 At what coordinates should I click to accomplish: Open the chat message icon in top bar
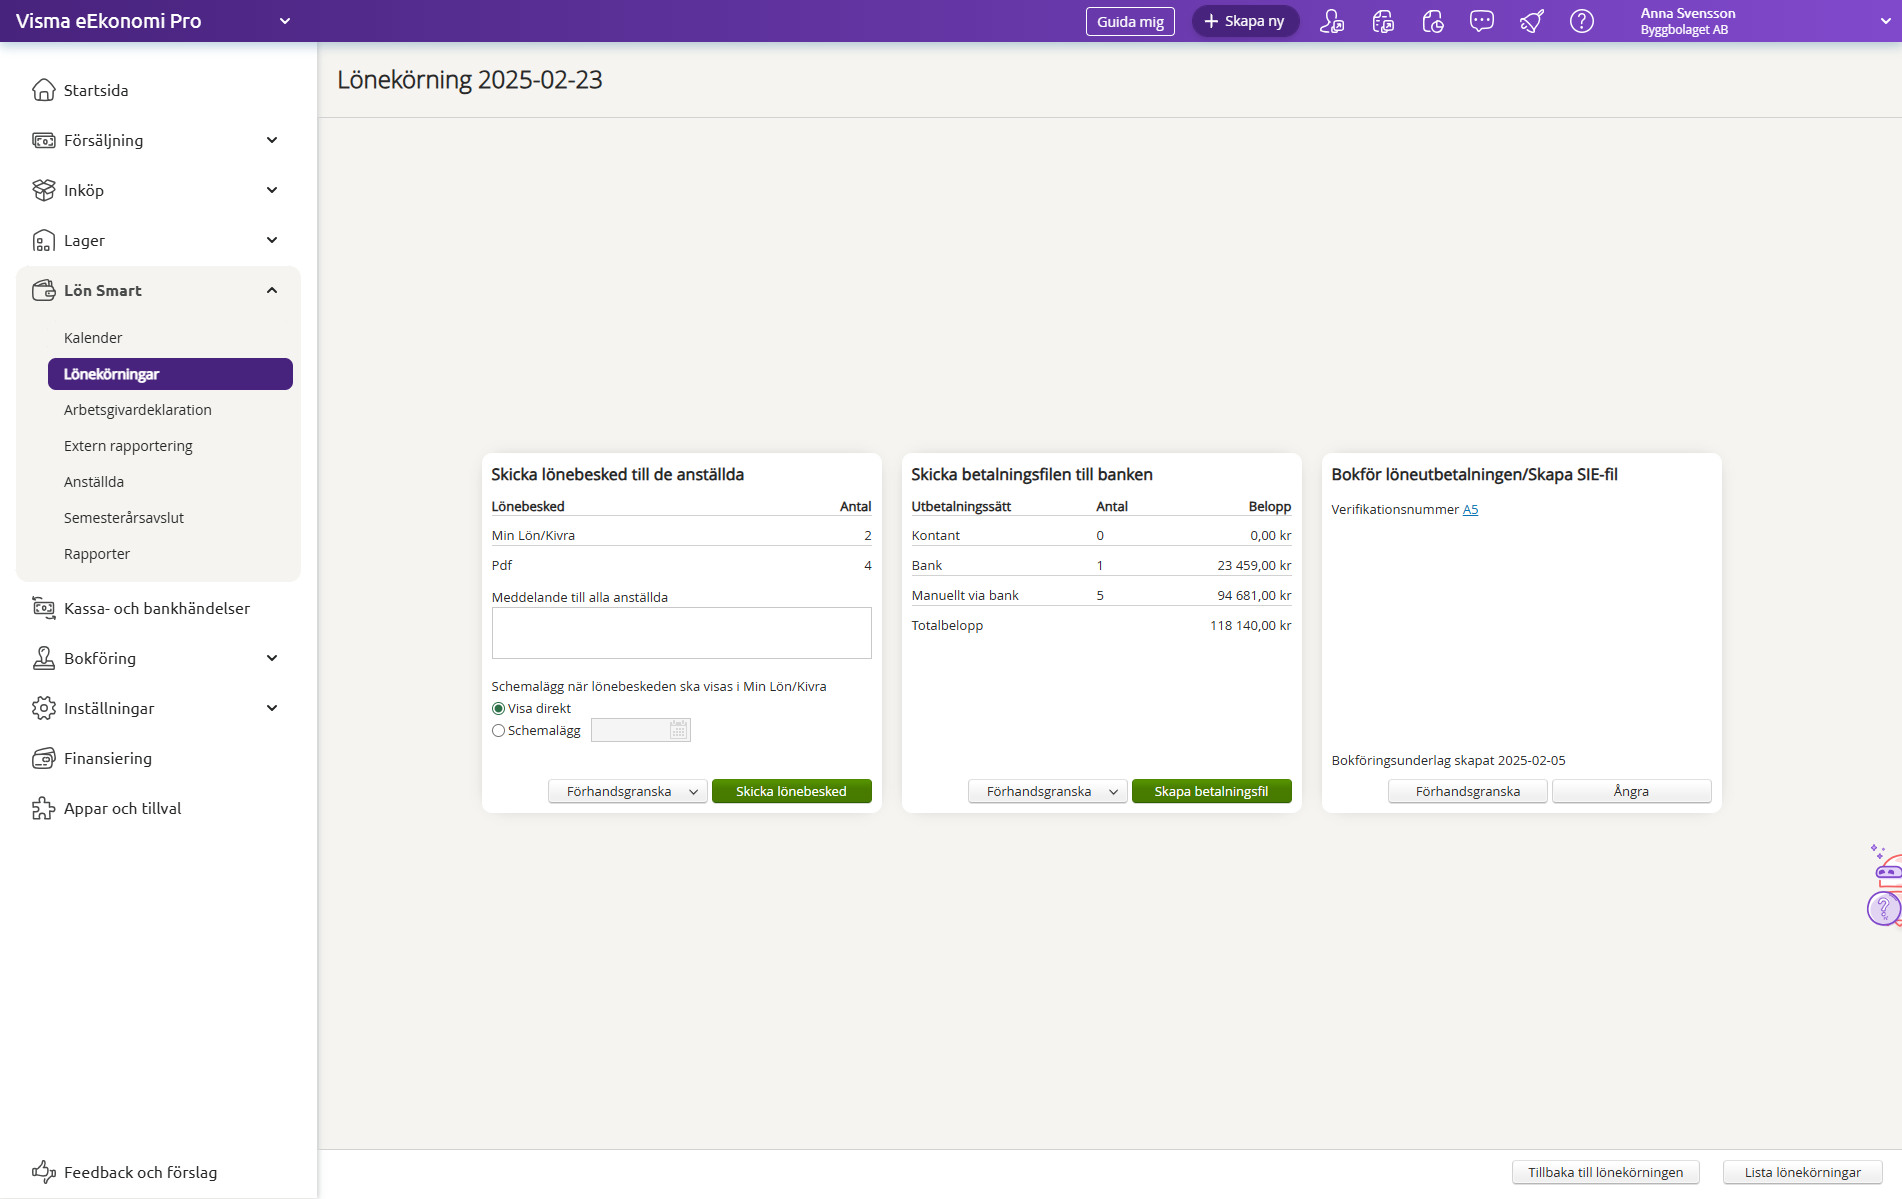1482,21
